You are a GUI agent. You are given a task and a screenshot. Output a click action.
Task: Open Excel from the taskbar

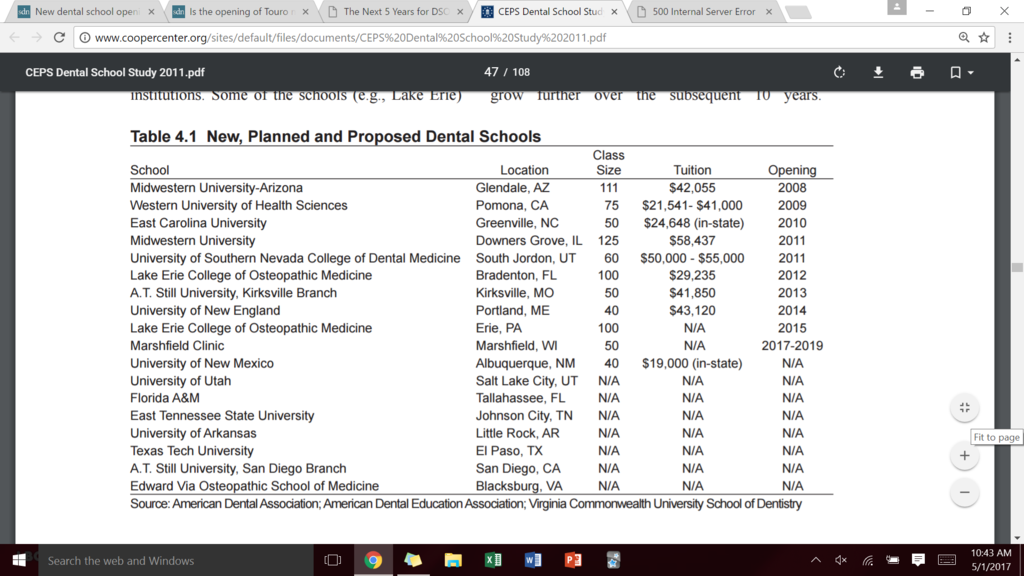[x=493, y=560]
